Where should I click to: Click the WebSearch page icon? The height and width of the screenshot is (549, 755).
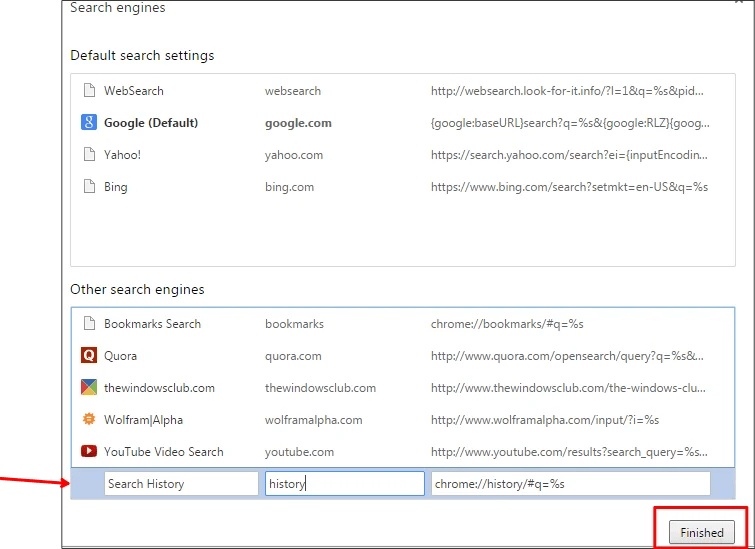(89, 90)
